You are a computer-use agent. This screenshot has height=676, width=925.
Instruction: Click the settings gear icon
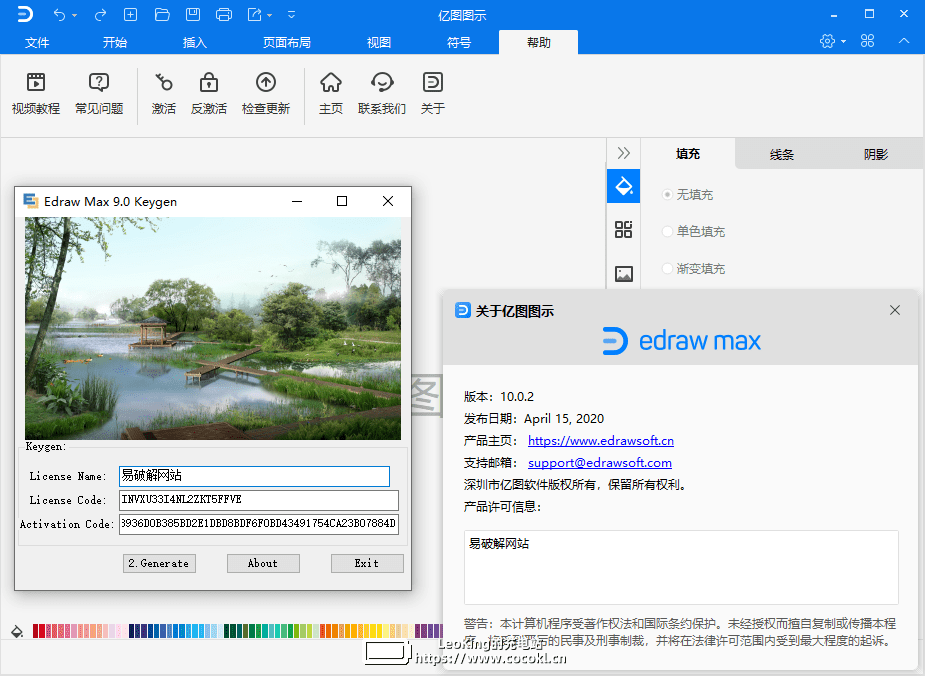(828, 41)
